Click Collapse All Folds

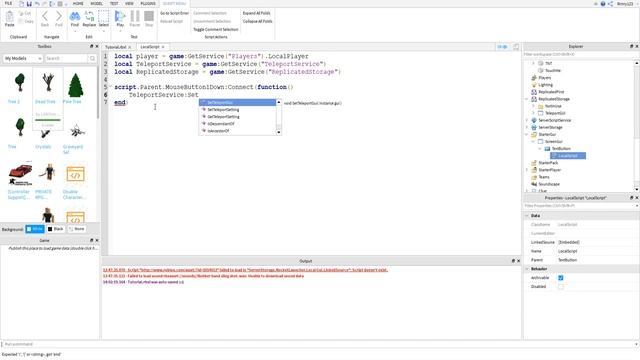[x=257, y=21]
